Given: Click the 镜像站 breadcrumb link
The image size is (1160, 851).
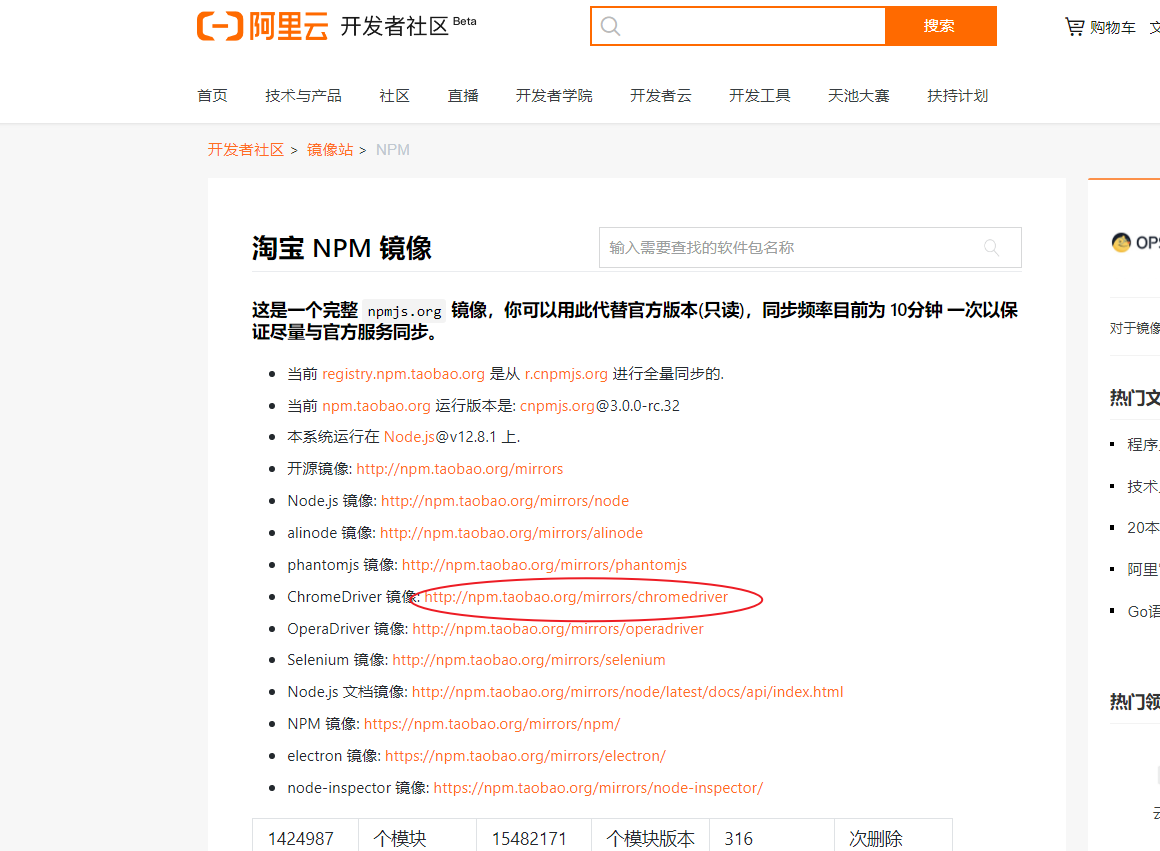Looking at the screenshot, I should tap(330, 149).
